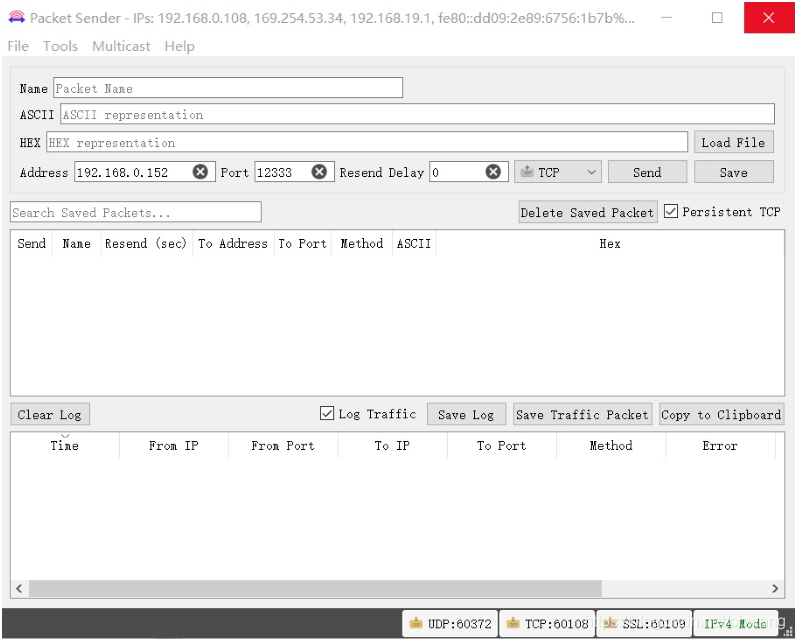
Task: Click Copy to Clipboard button
Action: (x=721, y=414)
